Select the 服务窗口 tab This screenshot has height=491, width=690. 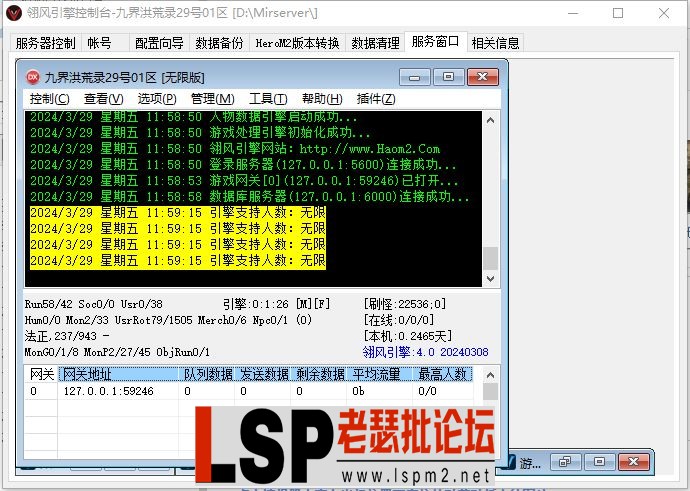(435, 41)
